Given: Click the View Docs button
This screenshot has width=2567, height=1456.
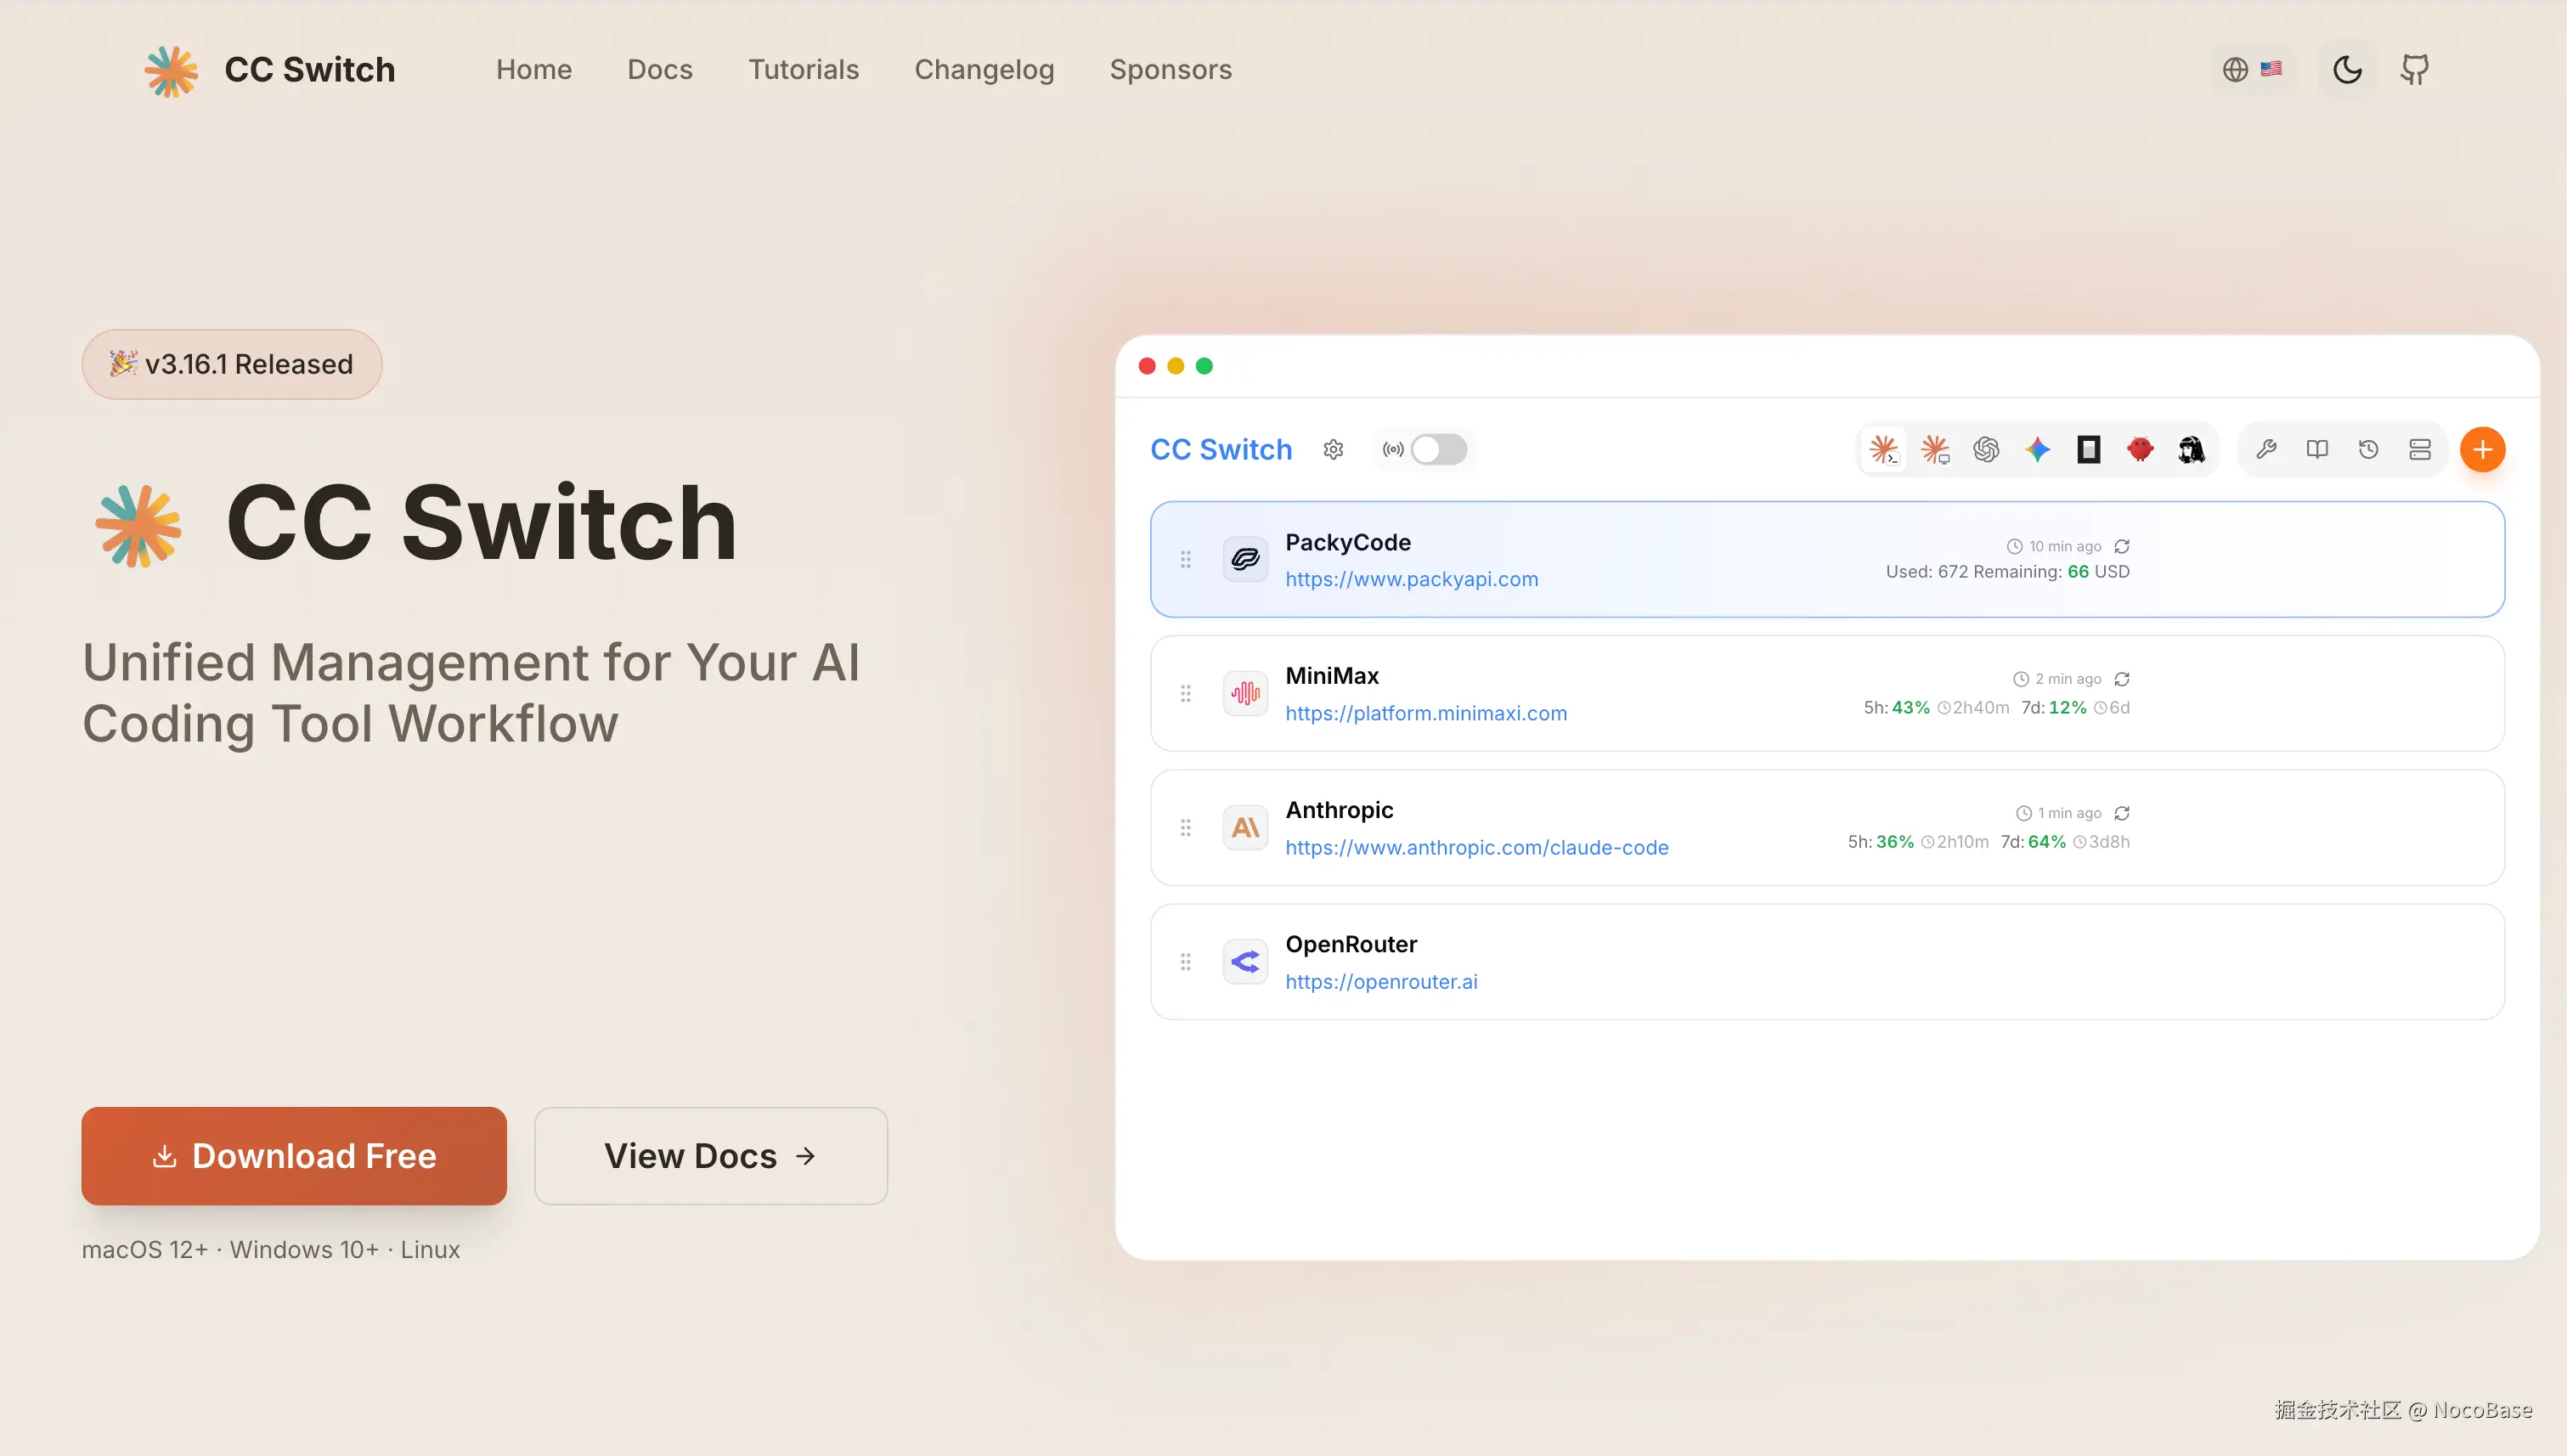Looking at the screenshot, I should coord(710,1155).
